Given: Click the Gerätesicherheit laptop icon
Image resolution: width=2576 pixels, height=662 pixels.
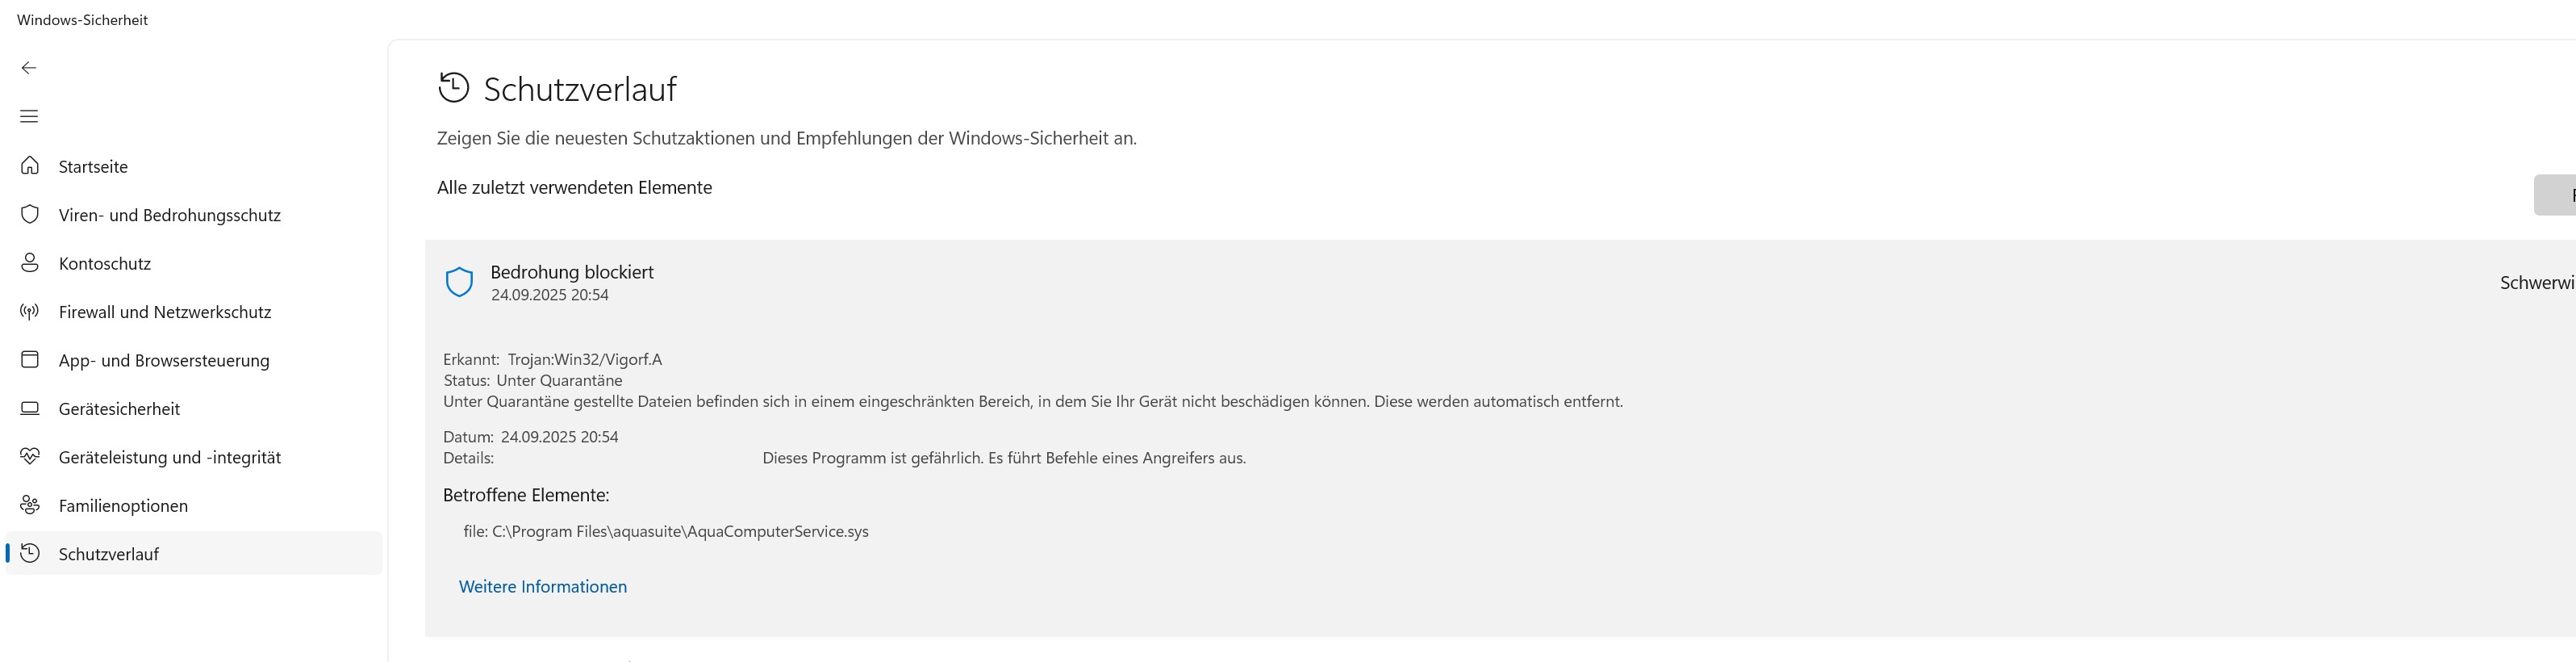Looking at the screenshot, I should point(30,409).
